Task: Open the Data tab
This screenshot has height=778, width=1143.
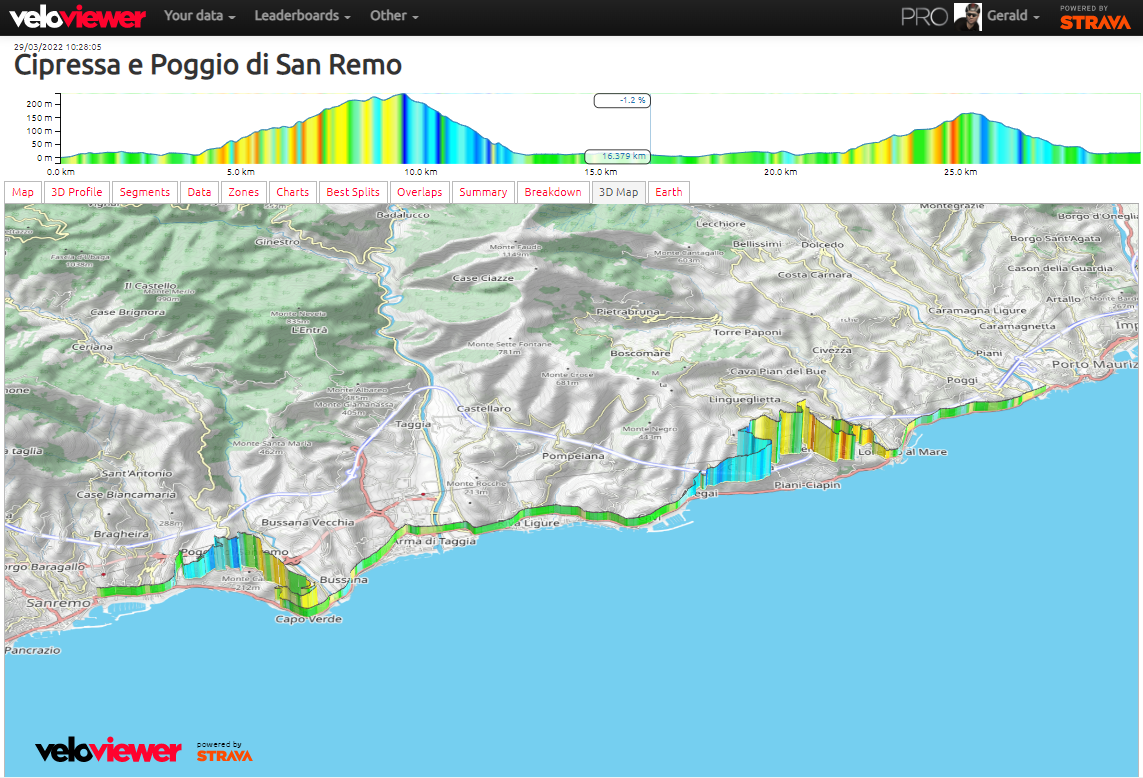Action: point(199,192)
